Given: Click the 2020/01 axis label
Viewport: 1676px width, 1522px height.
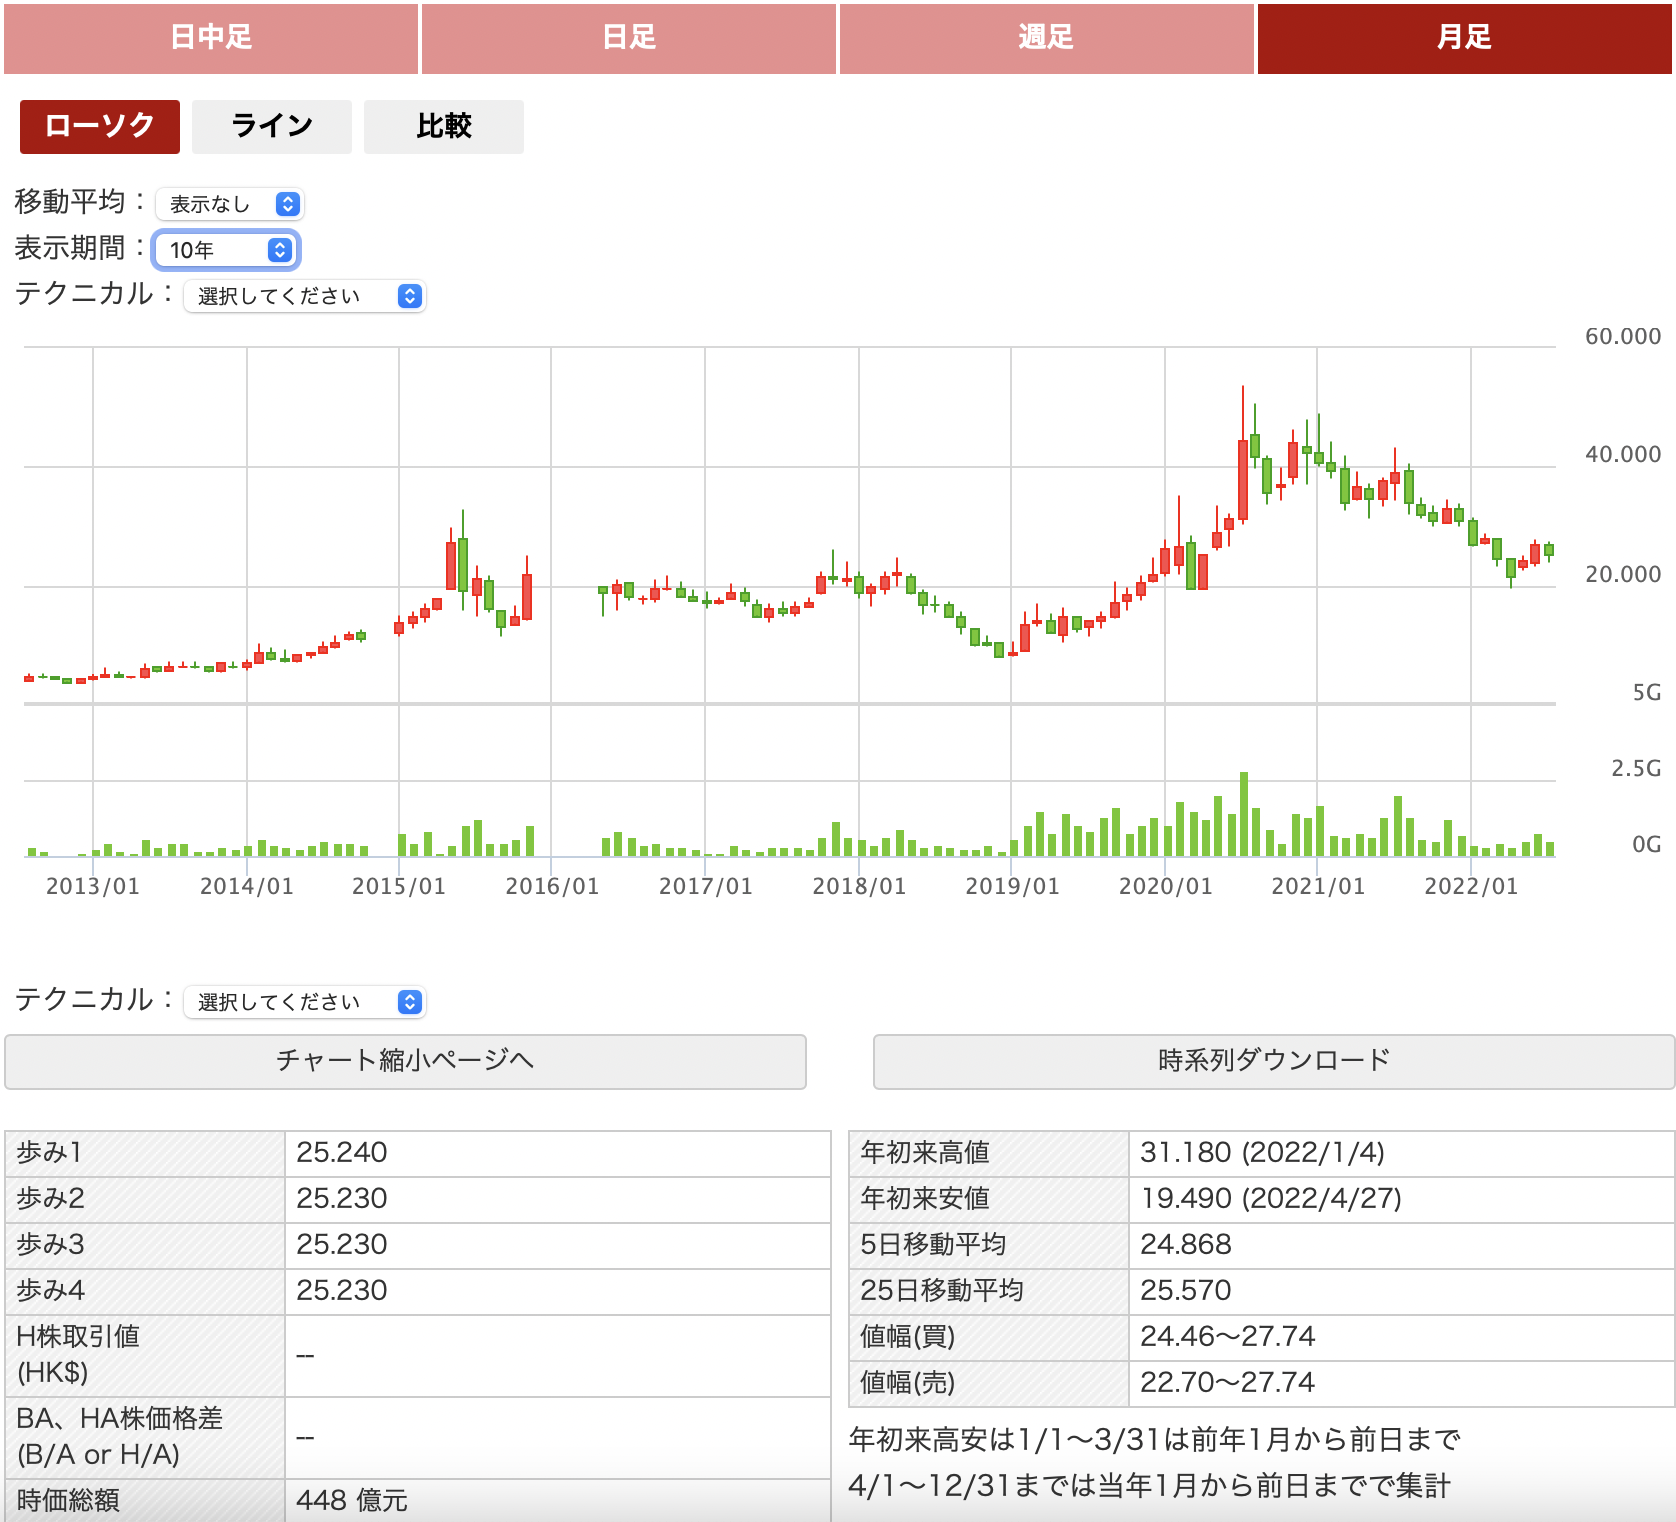Looking at the screenshot, I should [1165, 886].
